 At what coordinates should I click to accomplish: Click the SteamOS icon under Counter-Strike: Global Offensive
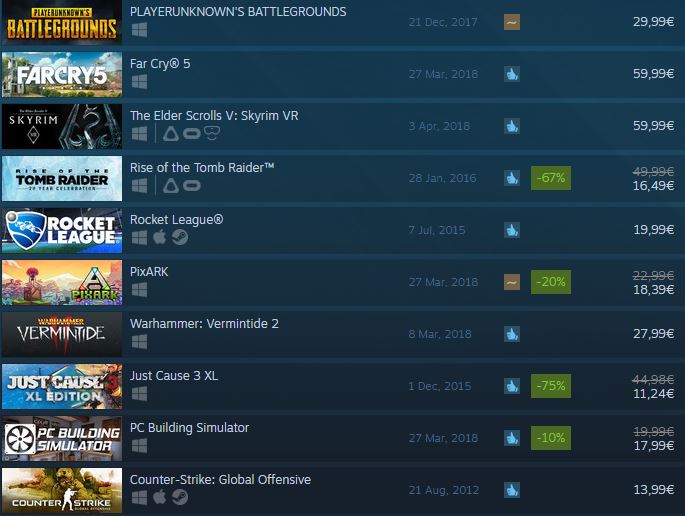(180, 497)
